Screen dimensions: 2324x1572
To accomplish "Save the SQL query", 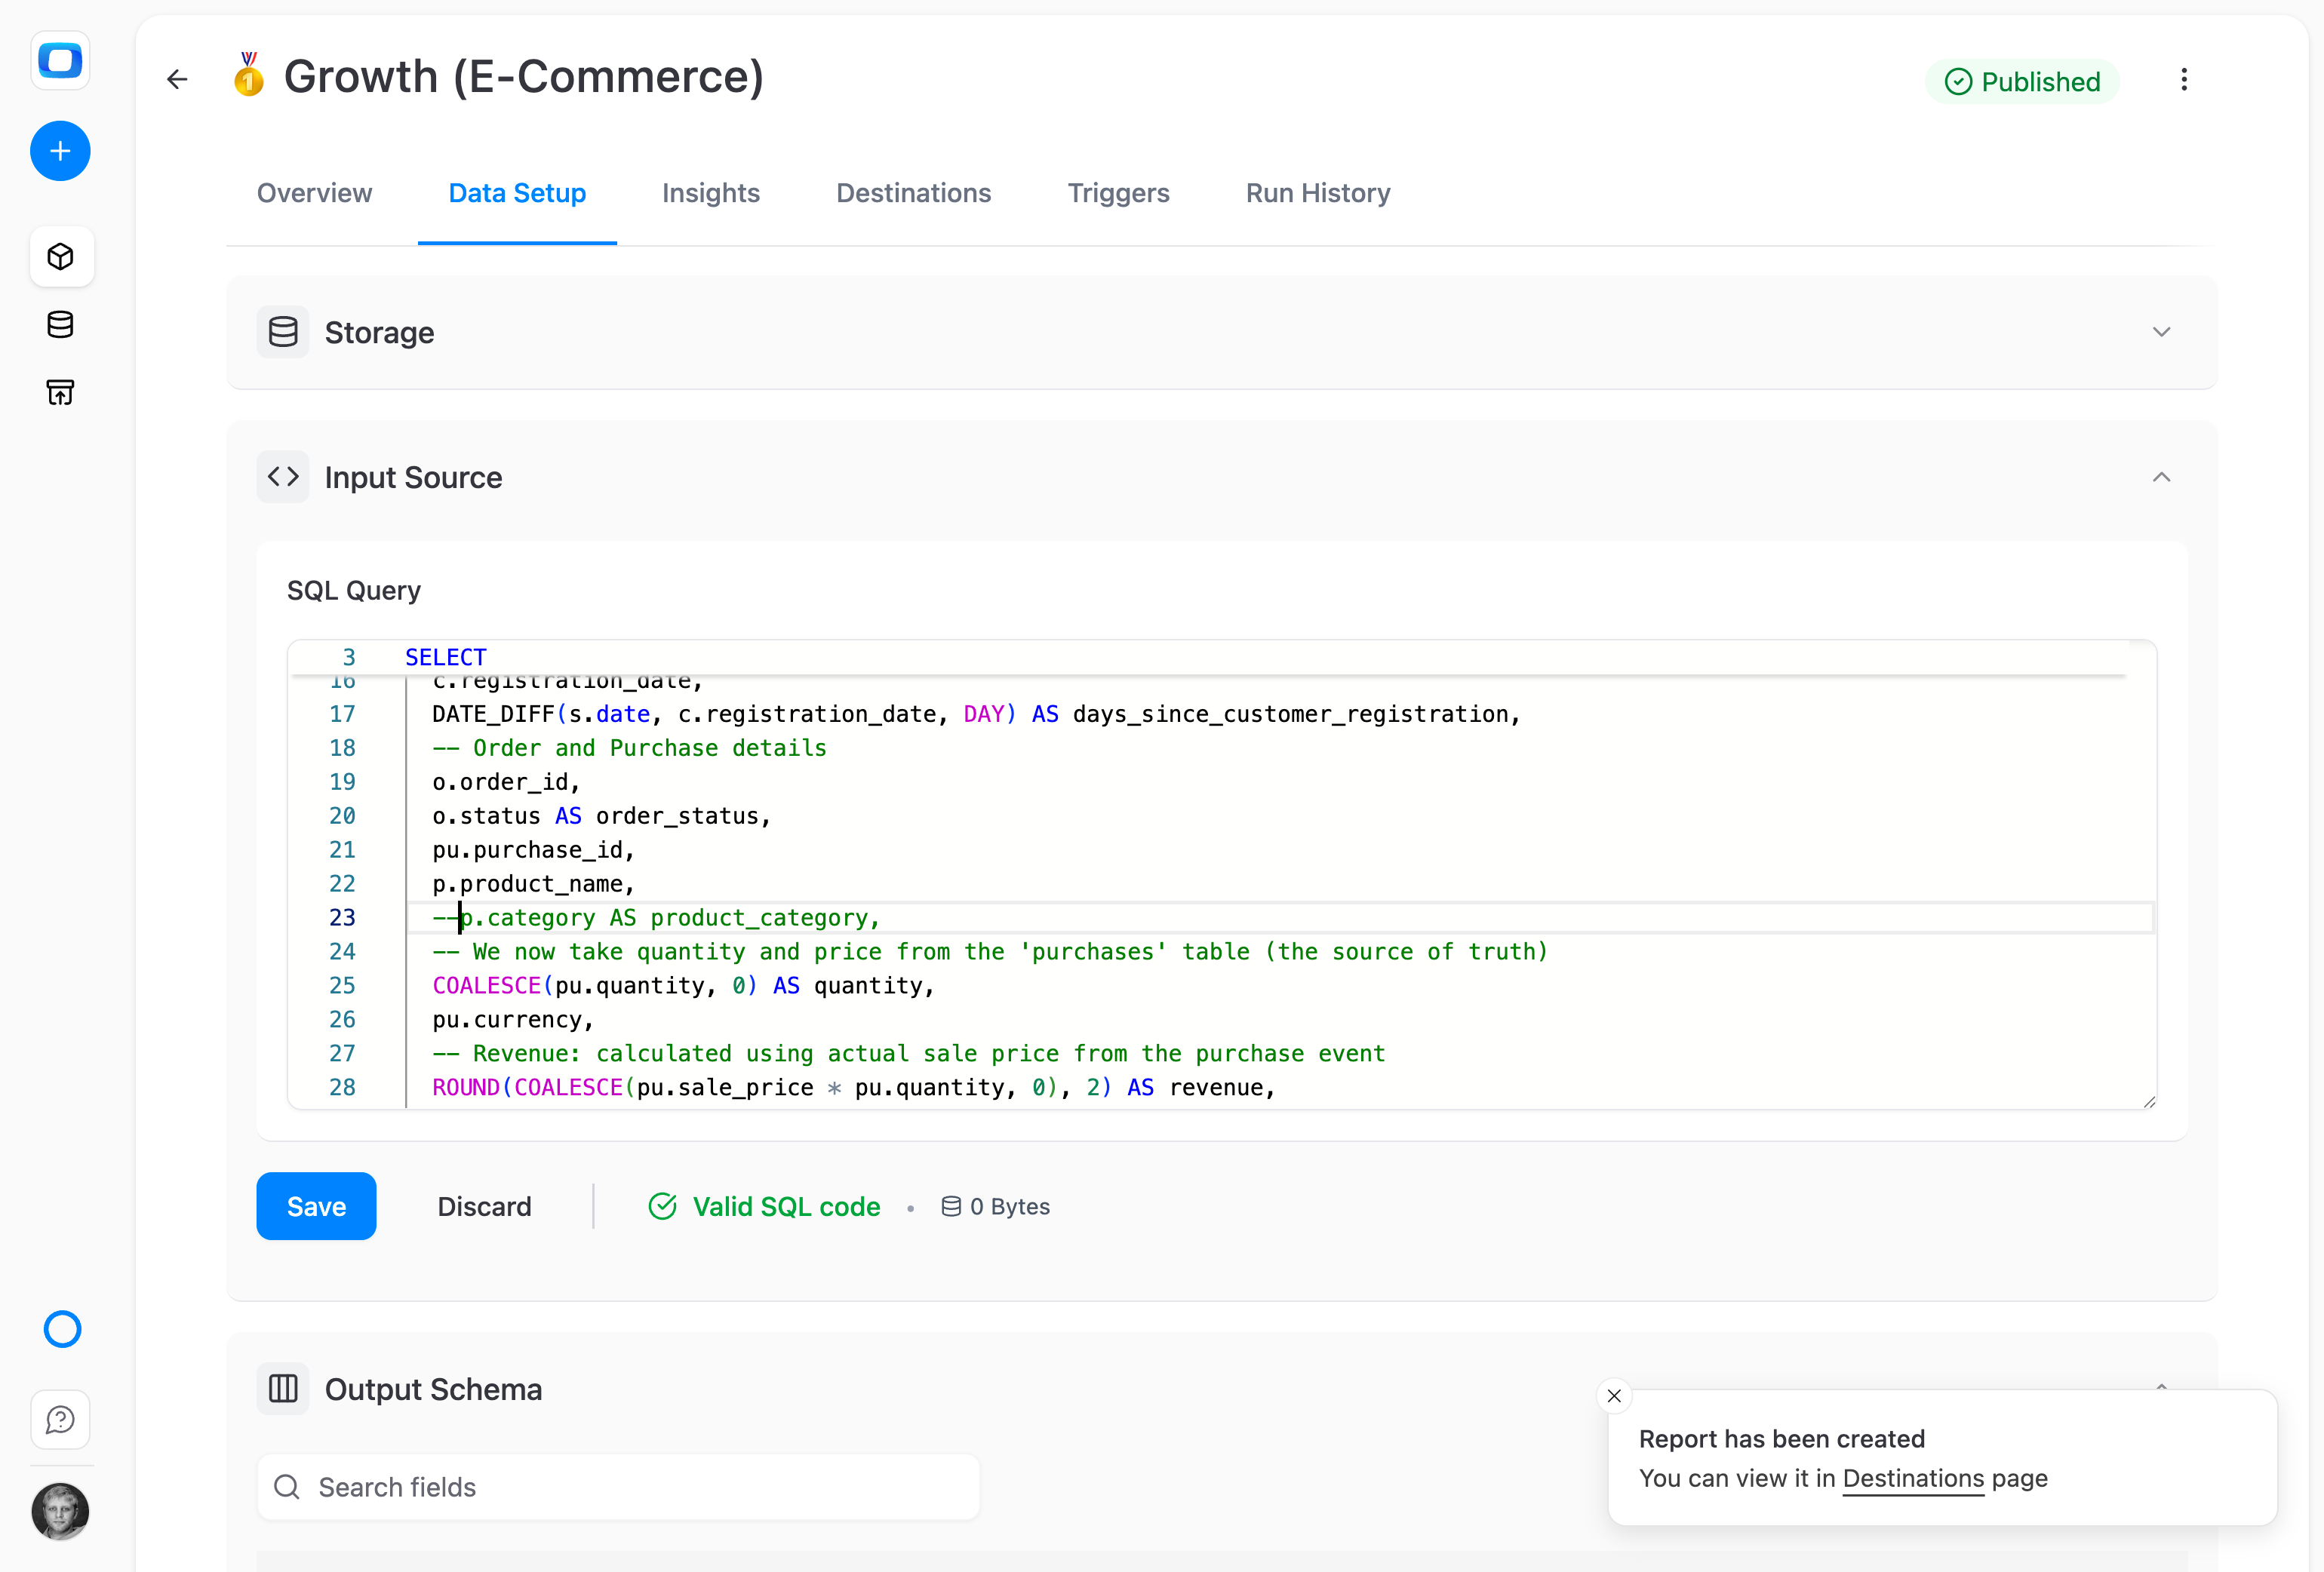I will tap(316, 1206).
